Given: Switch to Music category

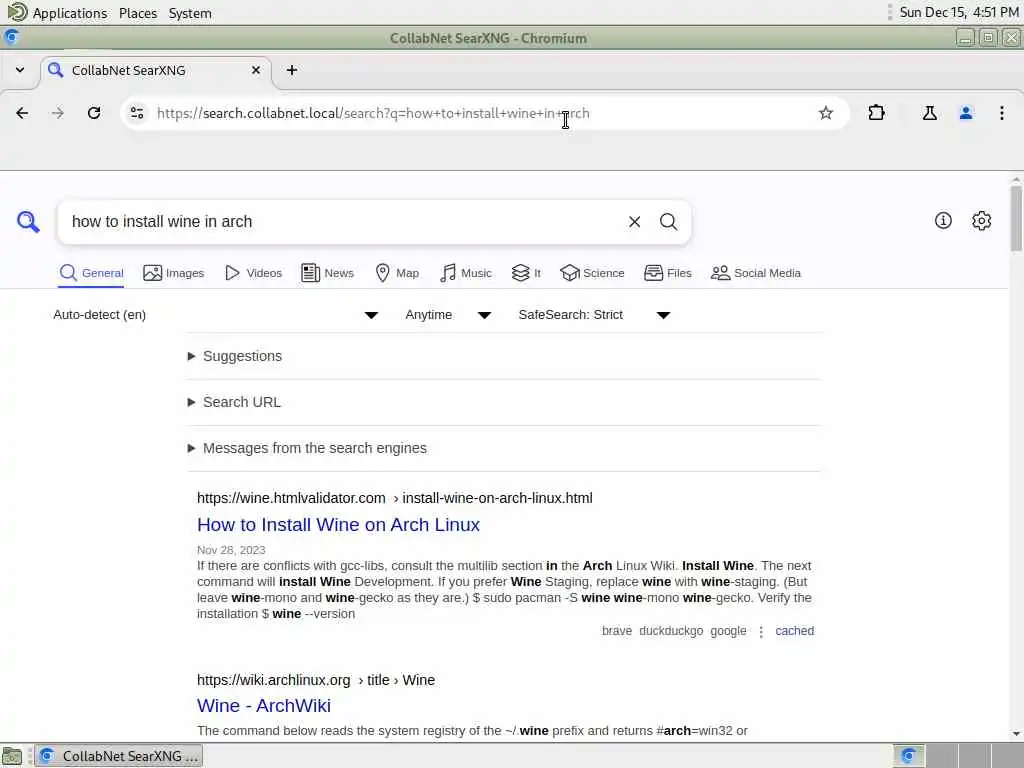Looking at the screenshot, I should (466, 273).
